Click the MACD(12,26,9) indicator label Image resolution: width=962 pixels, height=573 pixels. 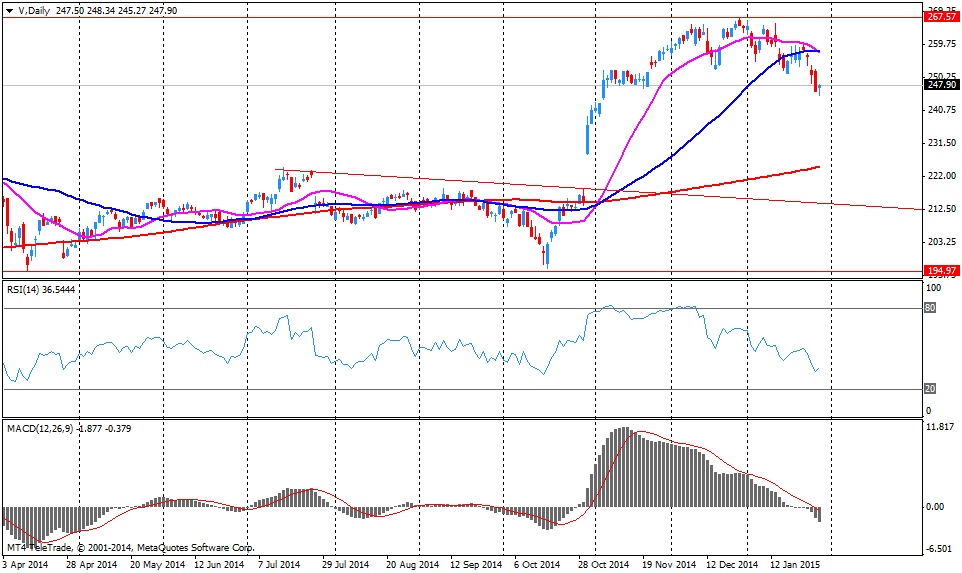(69, 428)
